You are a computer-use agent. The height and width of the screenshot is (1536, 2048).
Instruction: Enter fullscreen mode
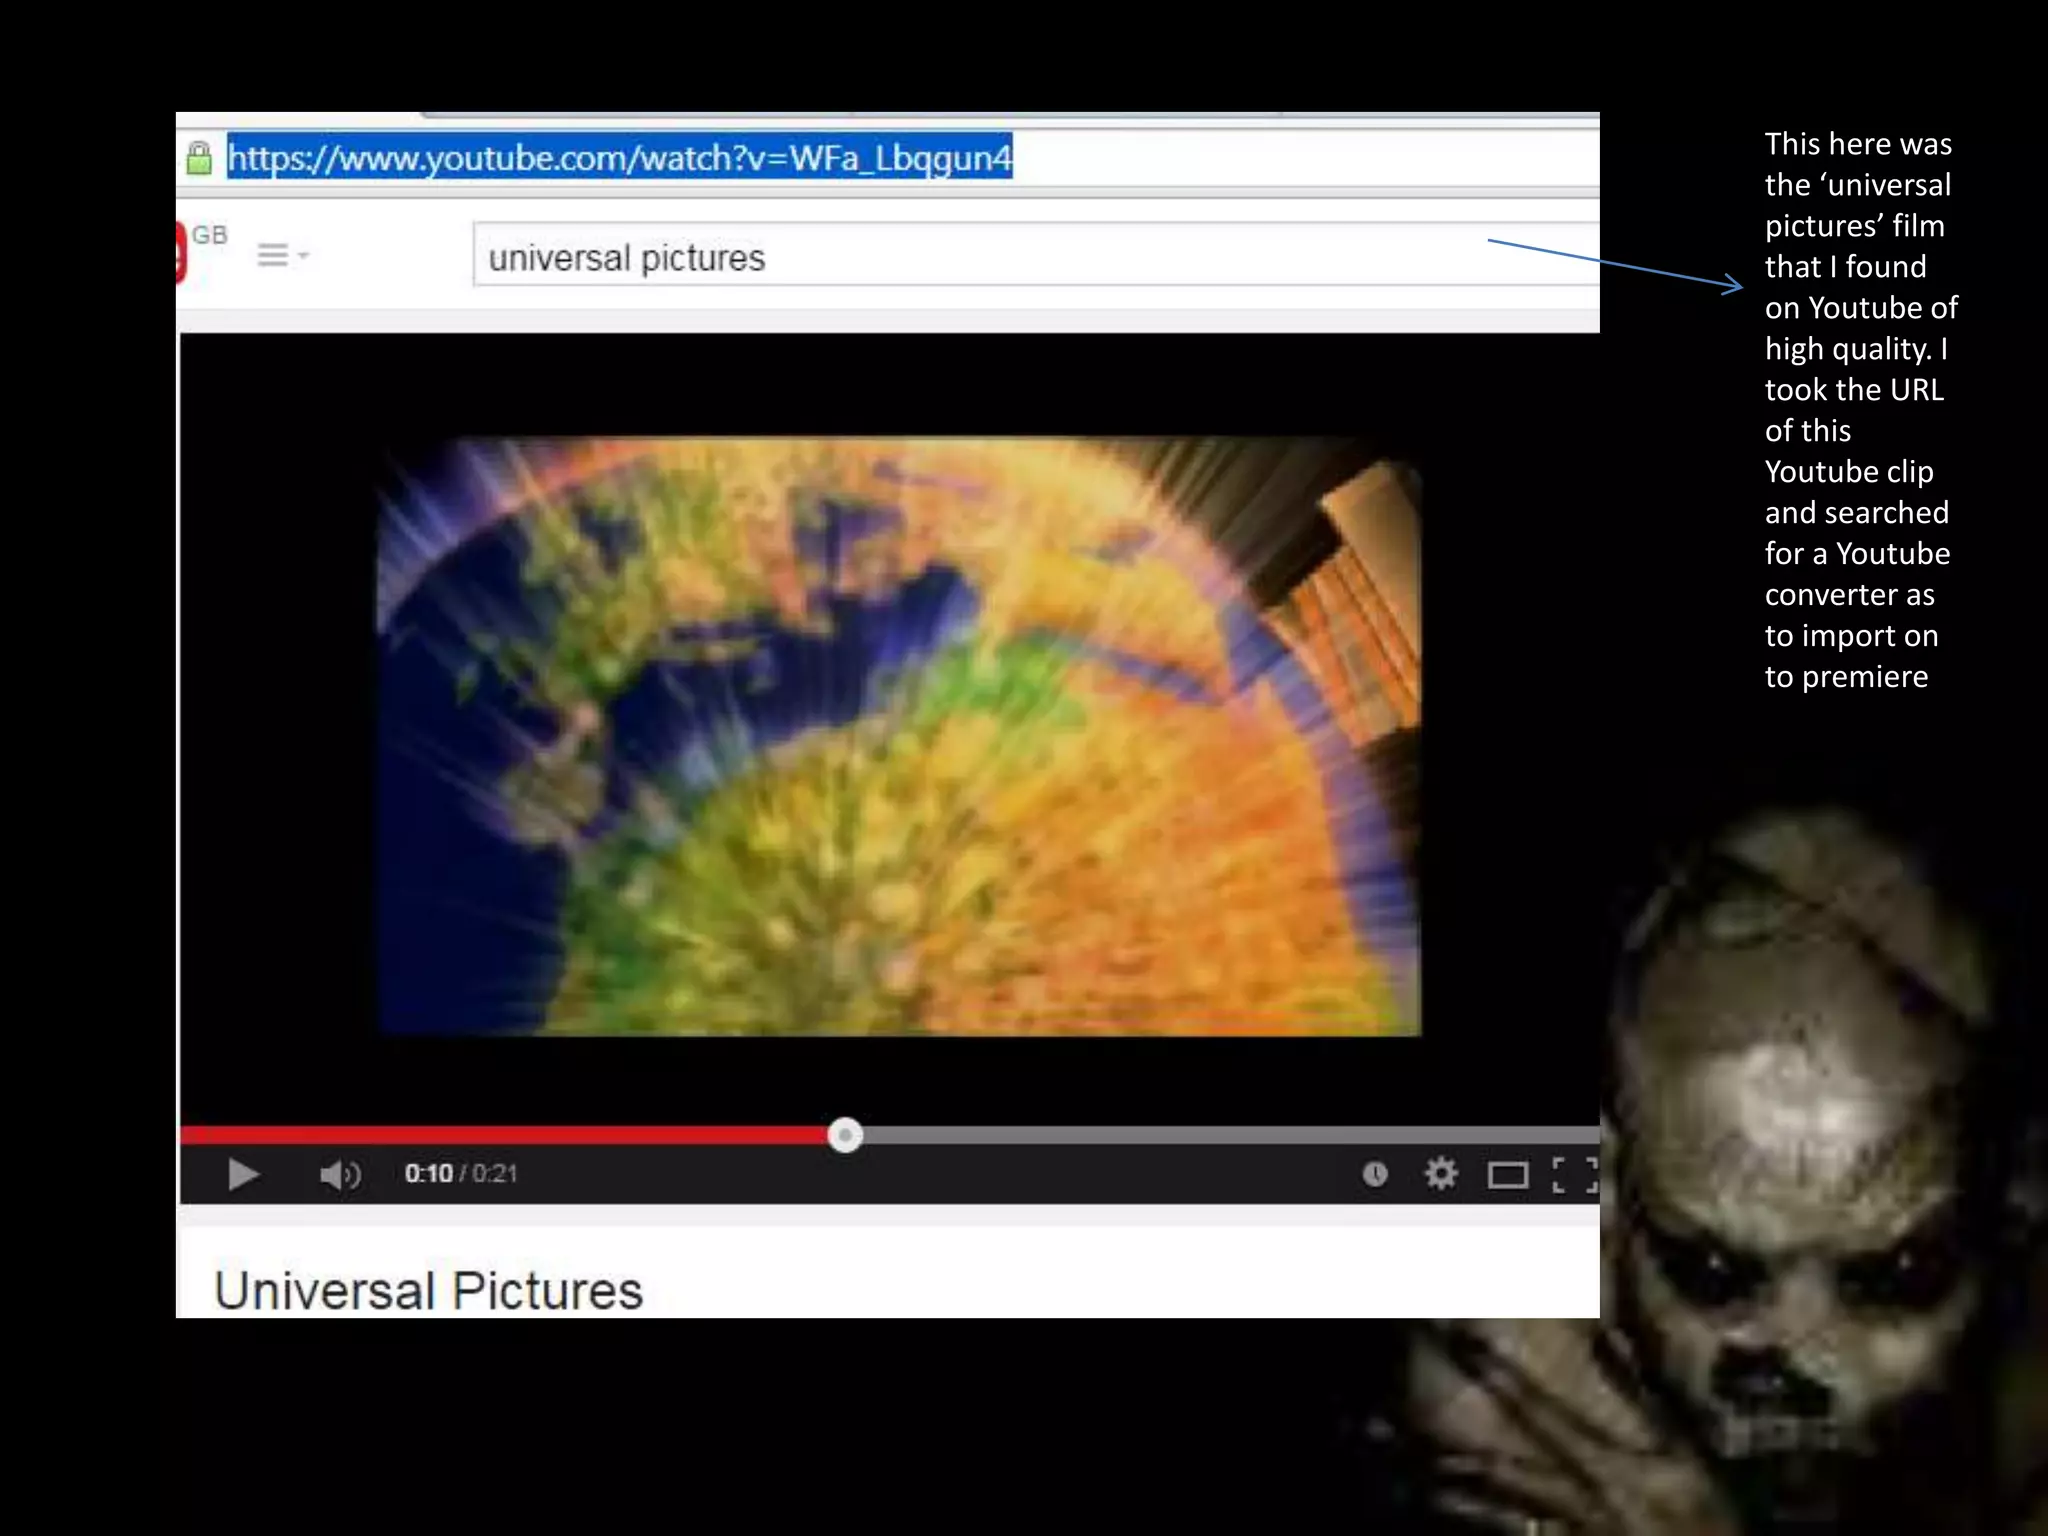click(1574, 1175)
